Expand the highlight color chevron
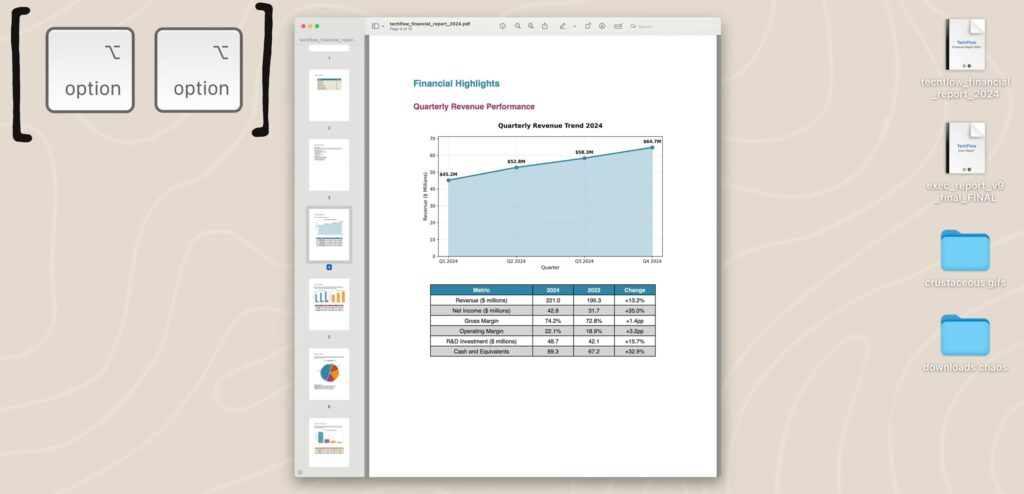 click(x=574, y=25)
